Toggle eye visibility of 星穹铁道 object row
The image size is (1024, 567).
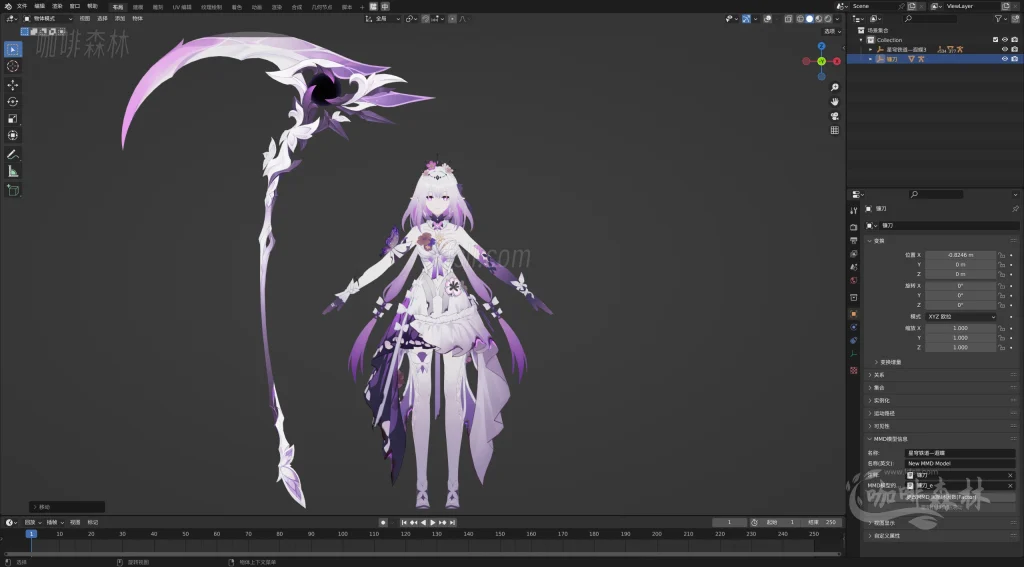pos(1005,49)
